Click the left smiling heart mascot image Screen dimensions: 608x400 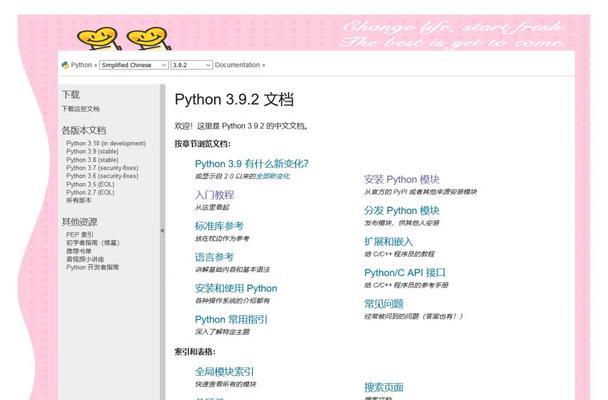click(98, 38)
